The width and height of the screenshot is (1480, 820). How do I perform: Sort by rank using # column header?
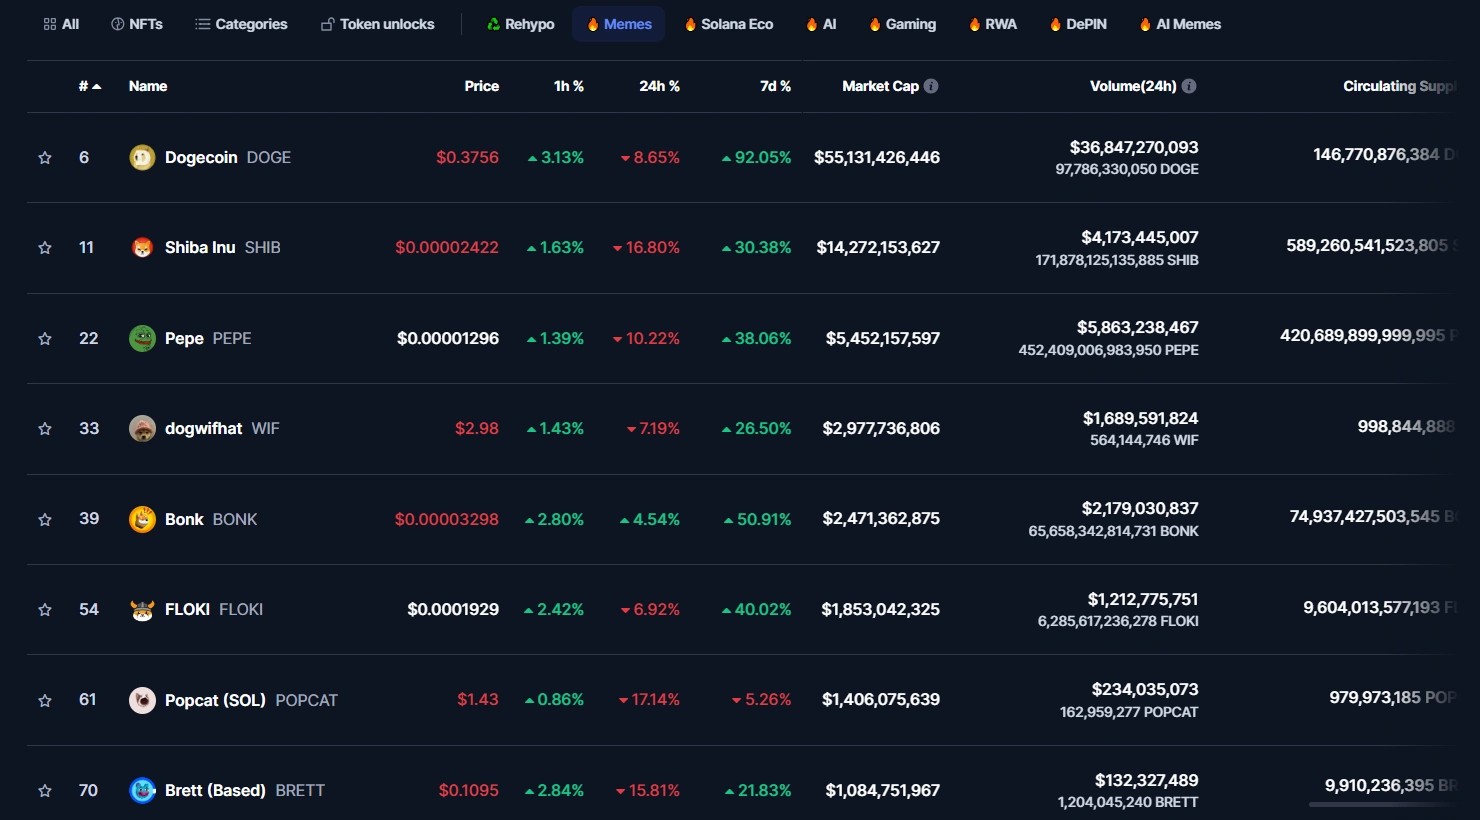[x=89, y=86]
